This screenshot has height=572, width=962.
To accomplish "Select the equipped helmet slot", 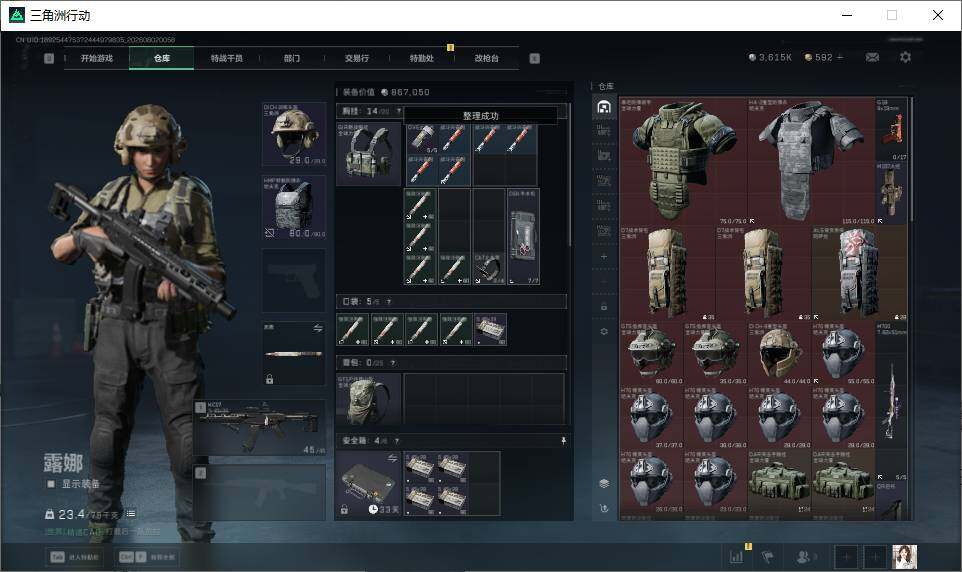I will click(x=294, y=134).
